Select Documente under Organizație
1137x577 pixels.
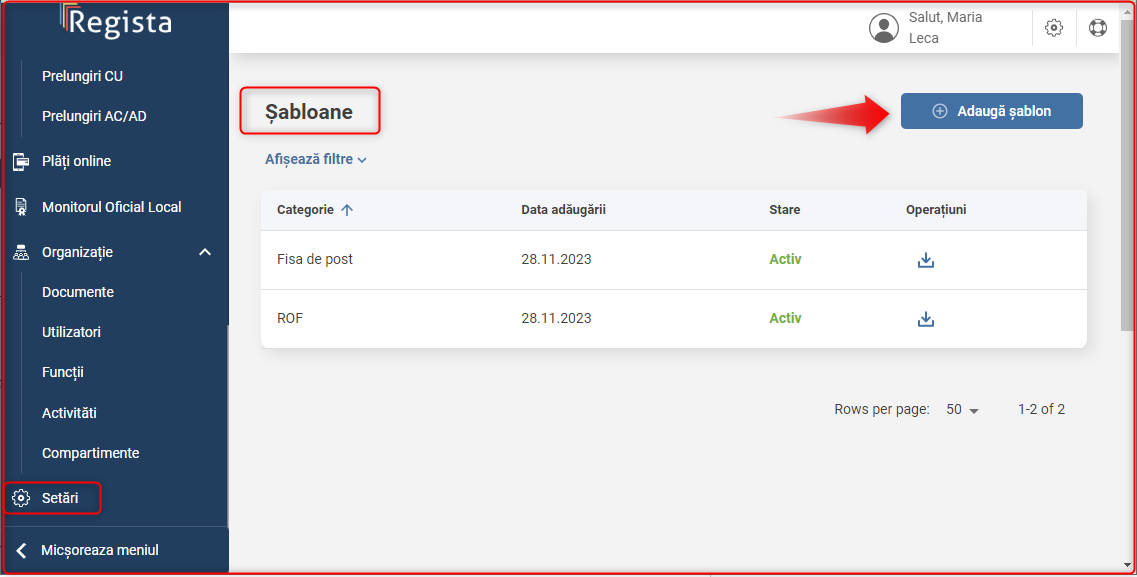(x=78, y=292)
